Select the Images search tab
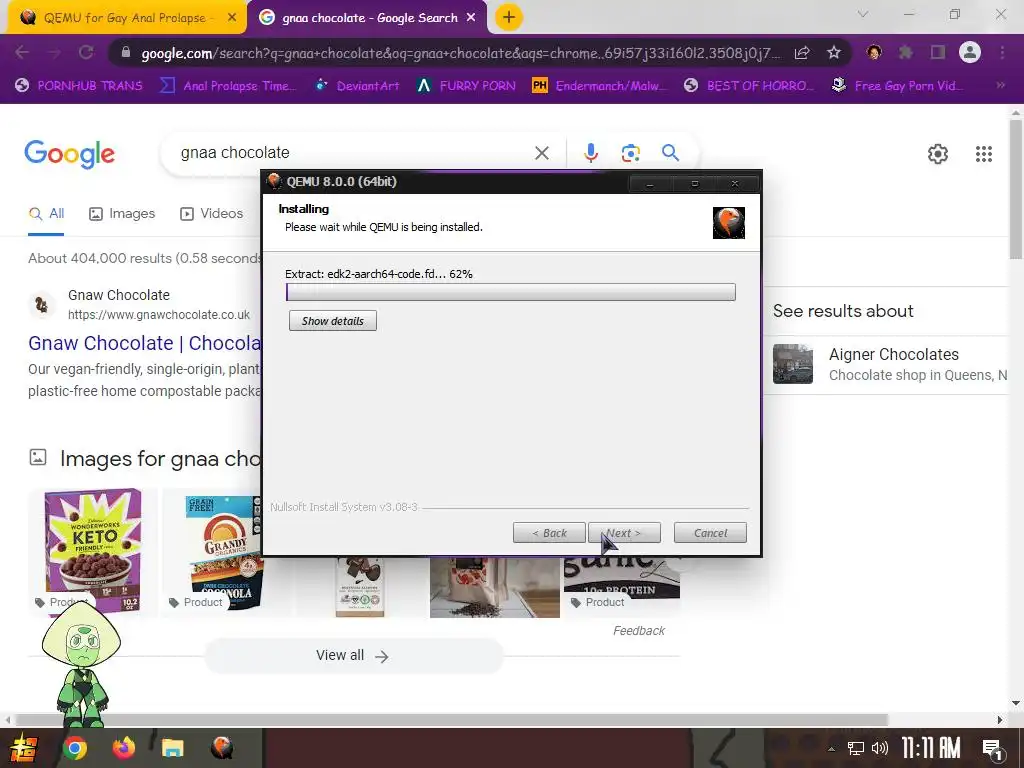1024x768 pixels. [x=122, y=214]
